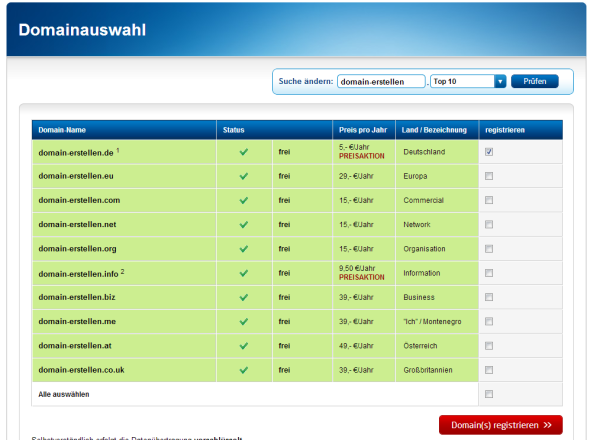This screenshot has width=600, height=440.
Task: Open the Top 10 dropdown
Action: coord(500,81)
